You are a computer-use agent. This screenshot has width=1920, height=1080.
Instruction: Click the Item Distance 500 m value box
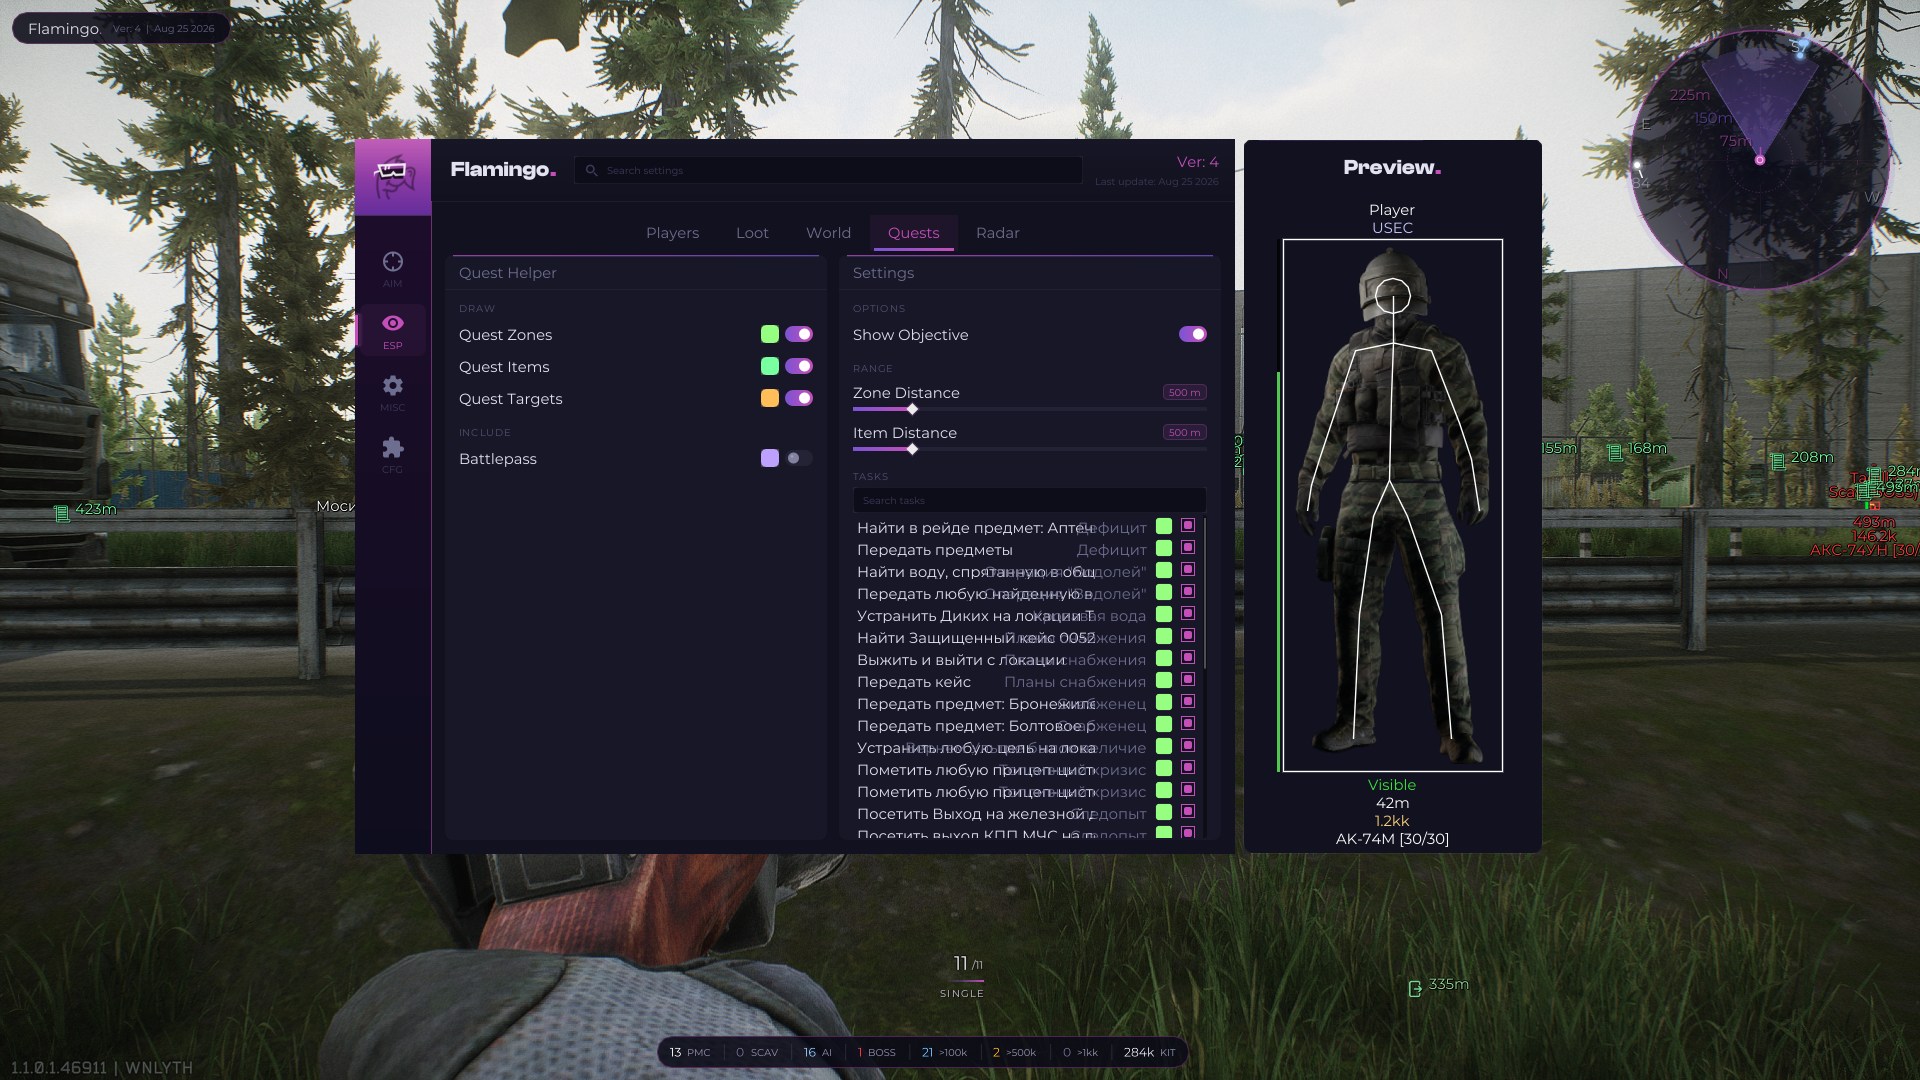[x=1184, y=433]
